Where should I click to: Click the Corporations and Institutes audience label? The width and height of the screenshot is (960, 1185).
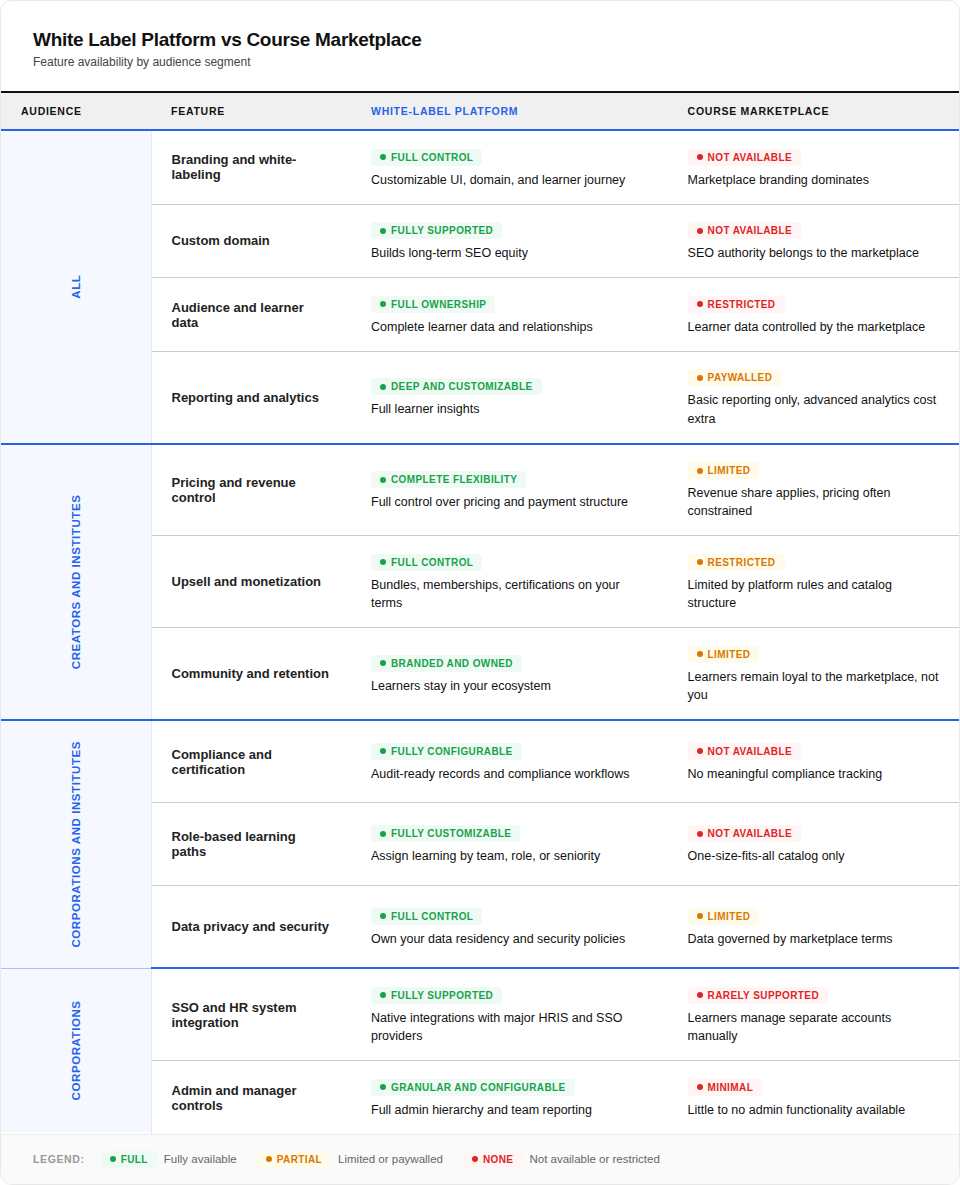(77, 844)
